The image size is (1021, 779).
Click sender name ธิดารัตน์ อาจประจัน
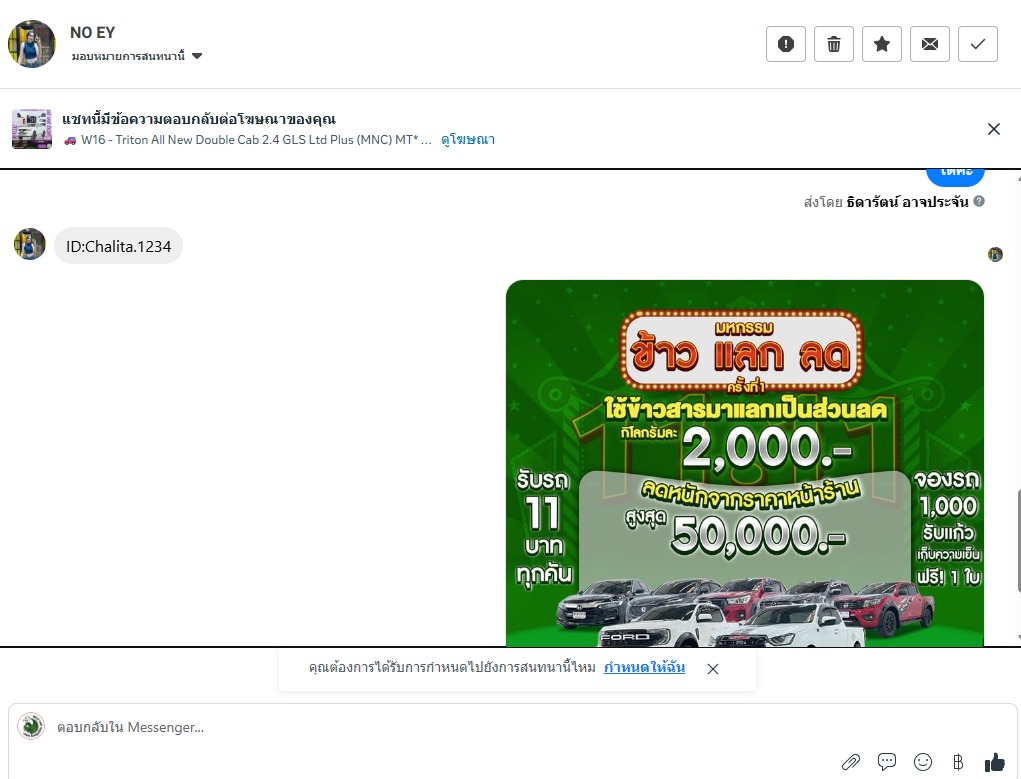pyautogui.click(x=907, y=202)
